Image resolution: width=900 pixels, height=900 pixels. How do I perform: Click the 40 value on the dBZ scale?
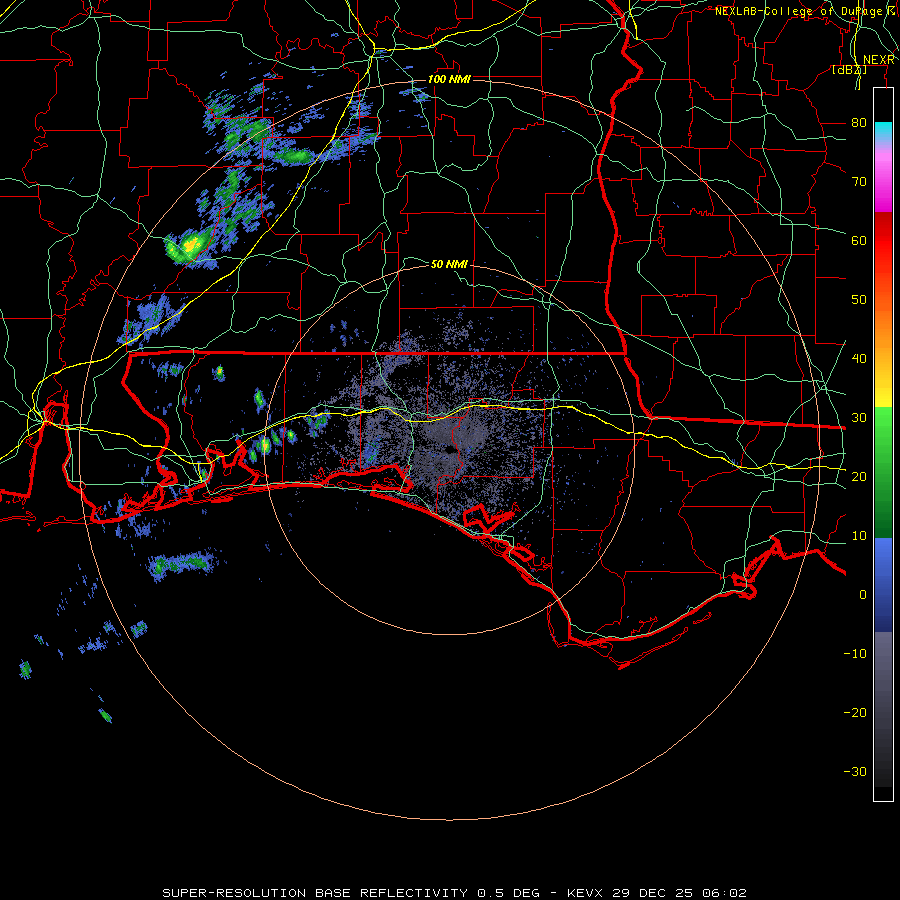(859, 358)
